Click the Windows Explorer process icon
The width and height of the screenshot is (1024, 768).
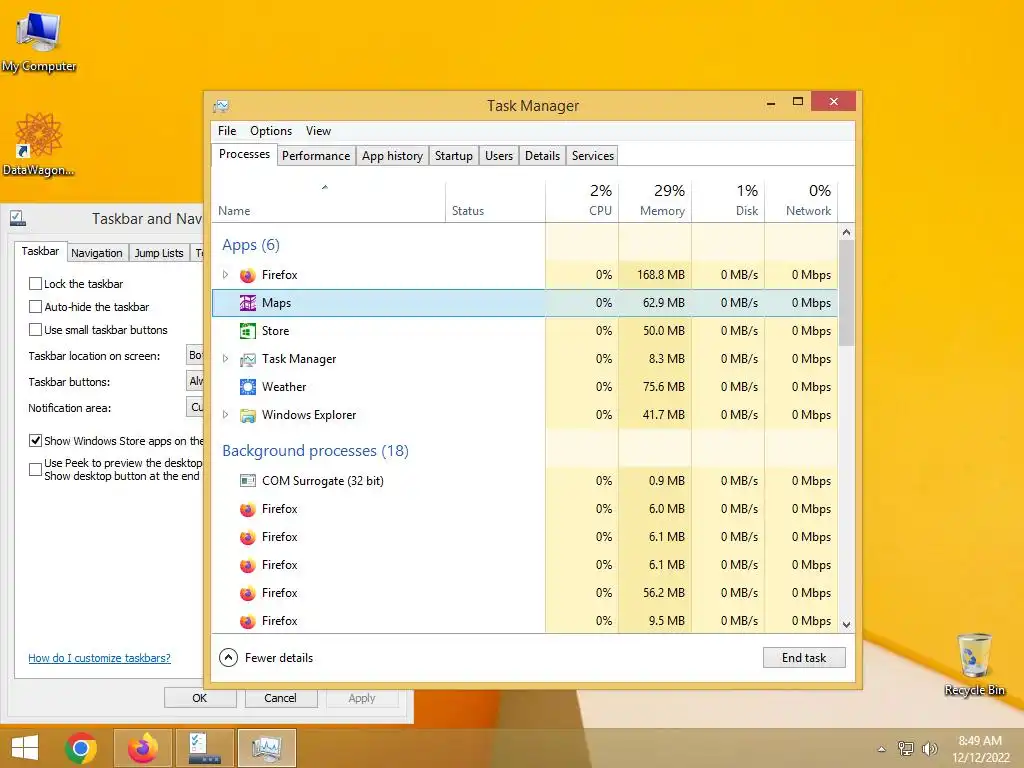point(248,415)
